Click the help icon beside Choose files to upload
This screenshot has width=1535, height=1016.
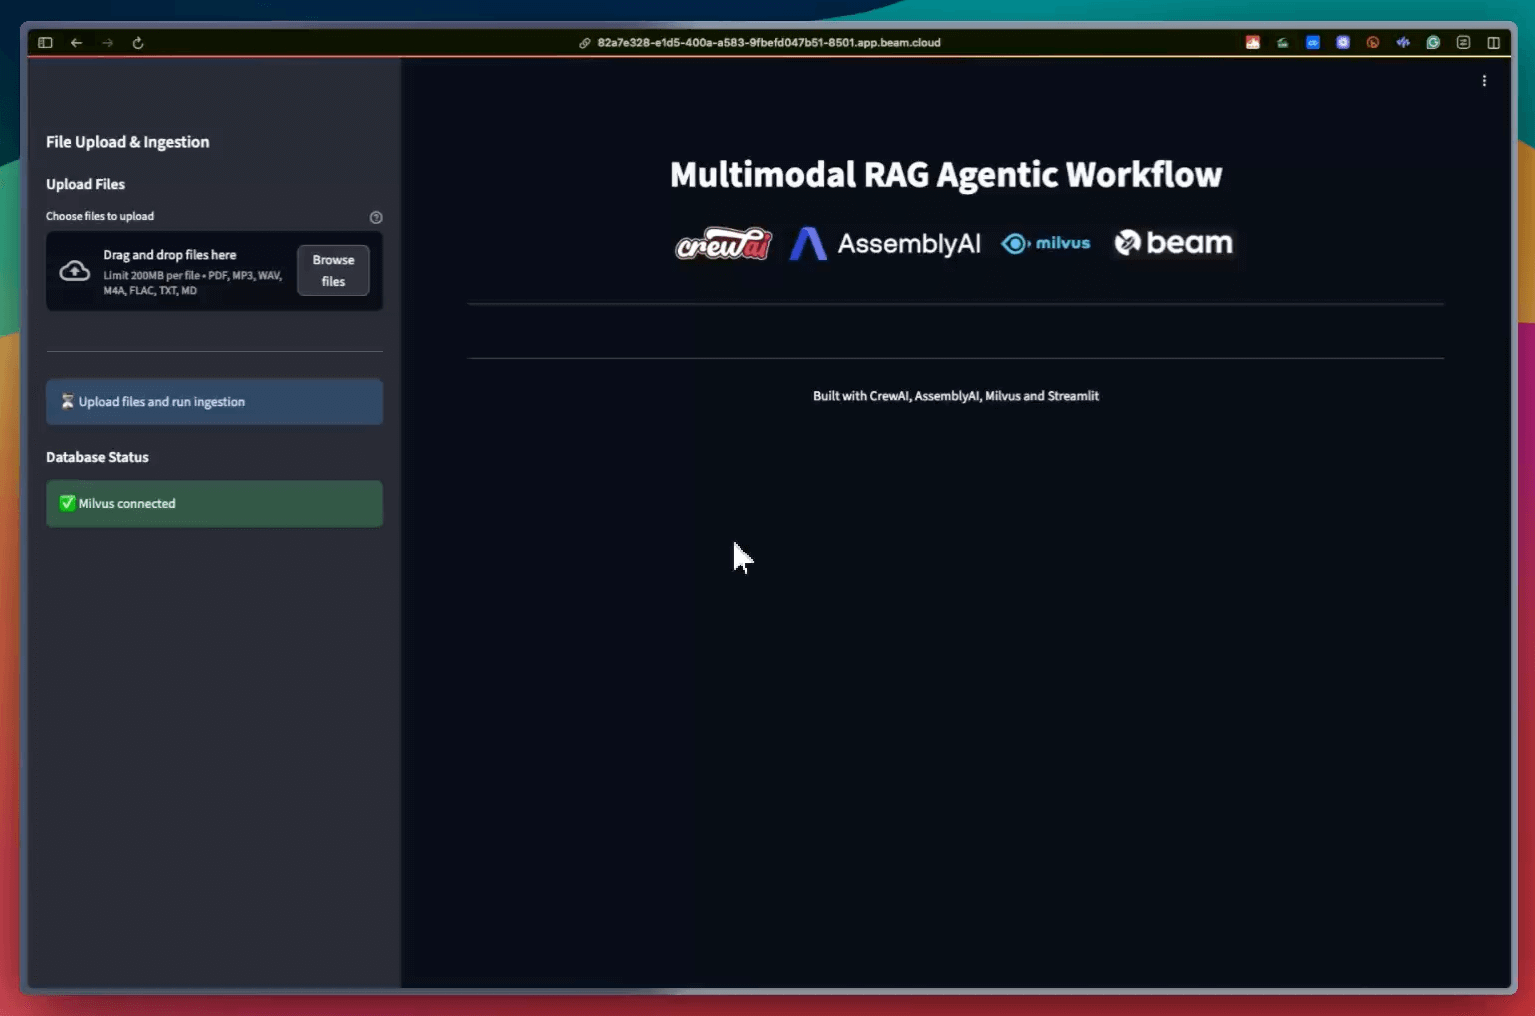(x=376, y=217)
